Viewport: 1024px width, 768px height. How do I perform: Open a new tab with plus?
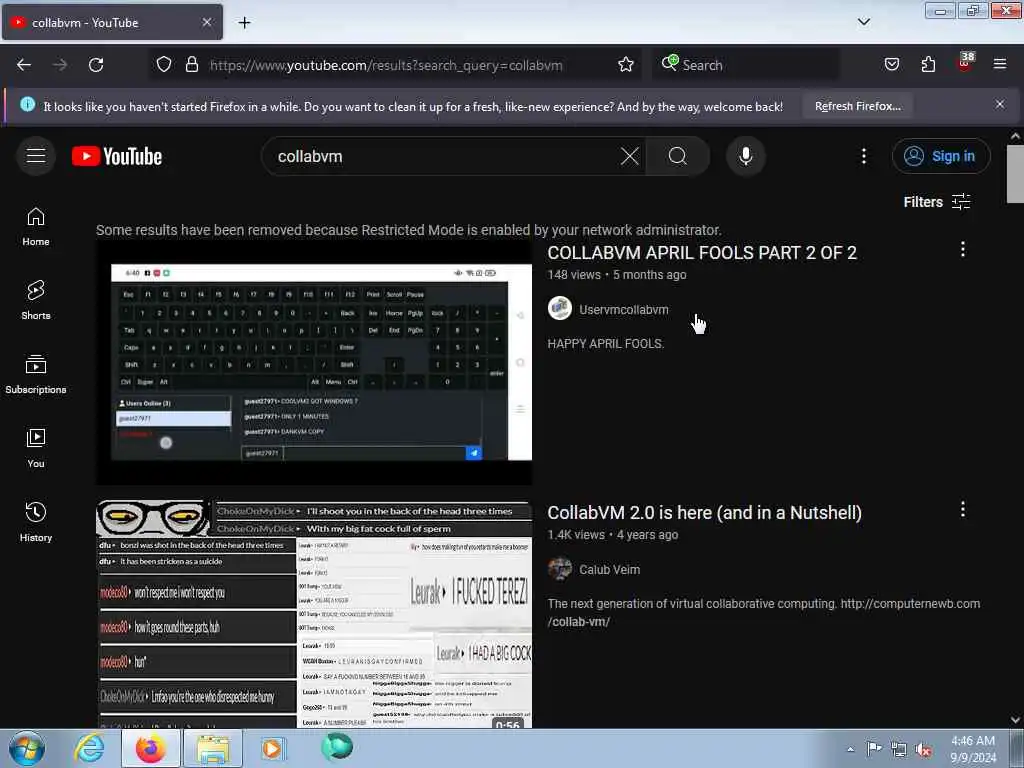point(244,23)
